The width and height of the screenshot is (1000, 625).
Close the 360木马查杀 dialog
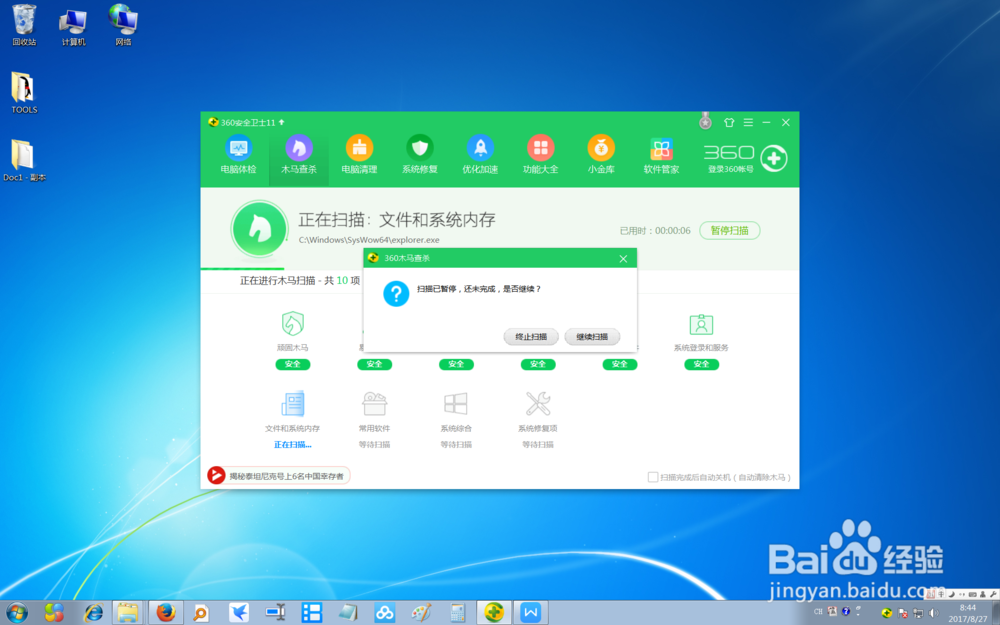[x=623, y=258]
